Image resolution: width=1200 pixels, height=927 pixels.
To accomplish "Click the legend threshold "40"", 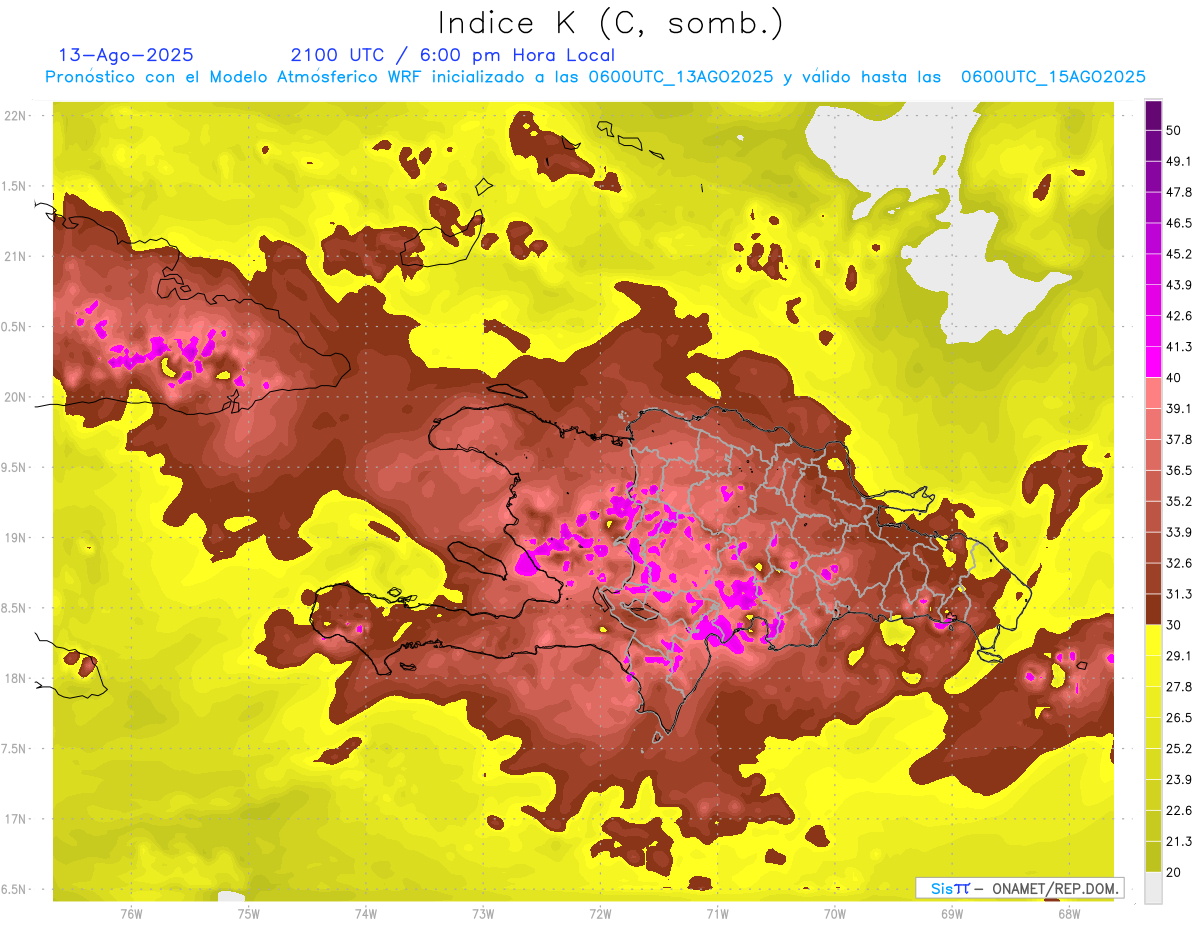I will pyautogui.click(x=1175, y=378).
